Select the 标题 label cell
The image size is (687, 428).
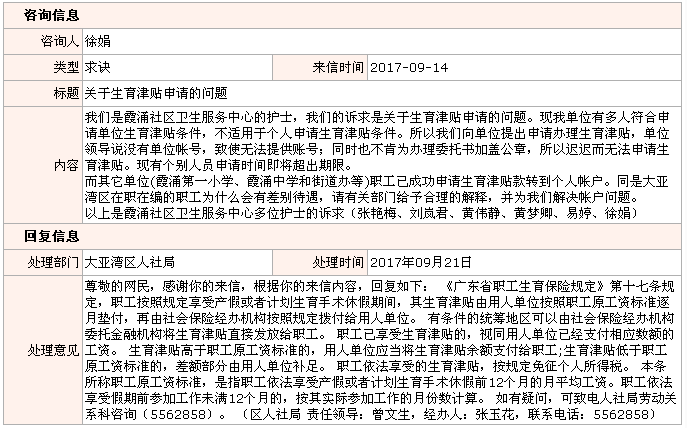43,93
